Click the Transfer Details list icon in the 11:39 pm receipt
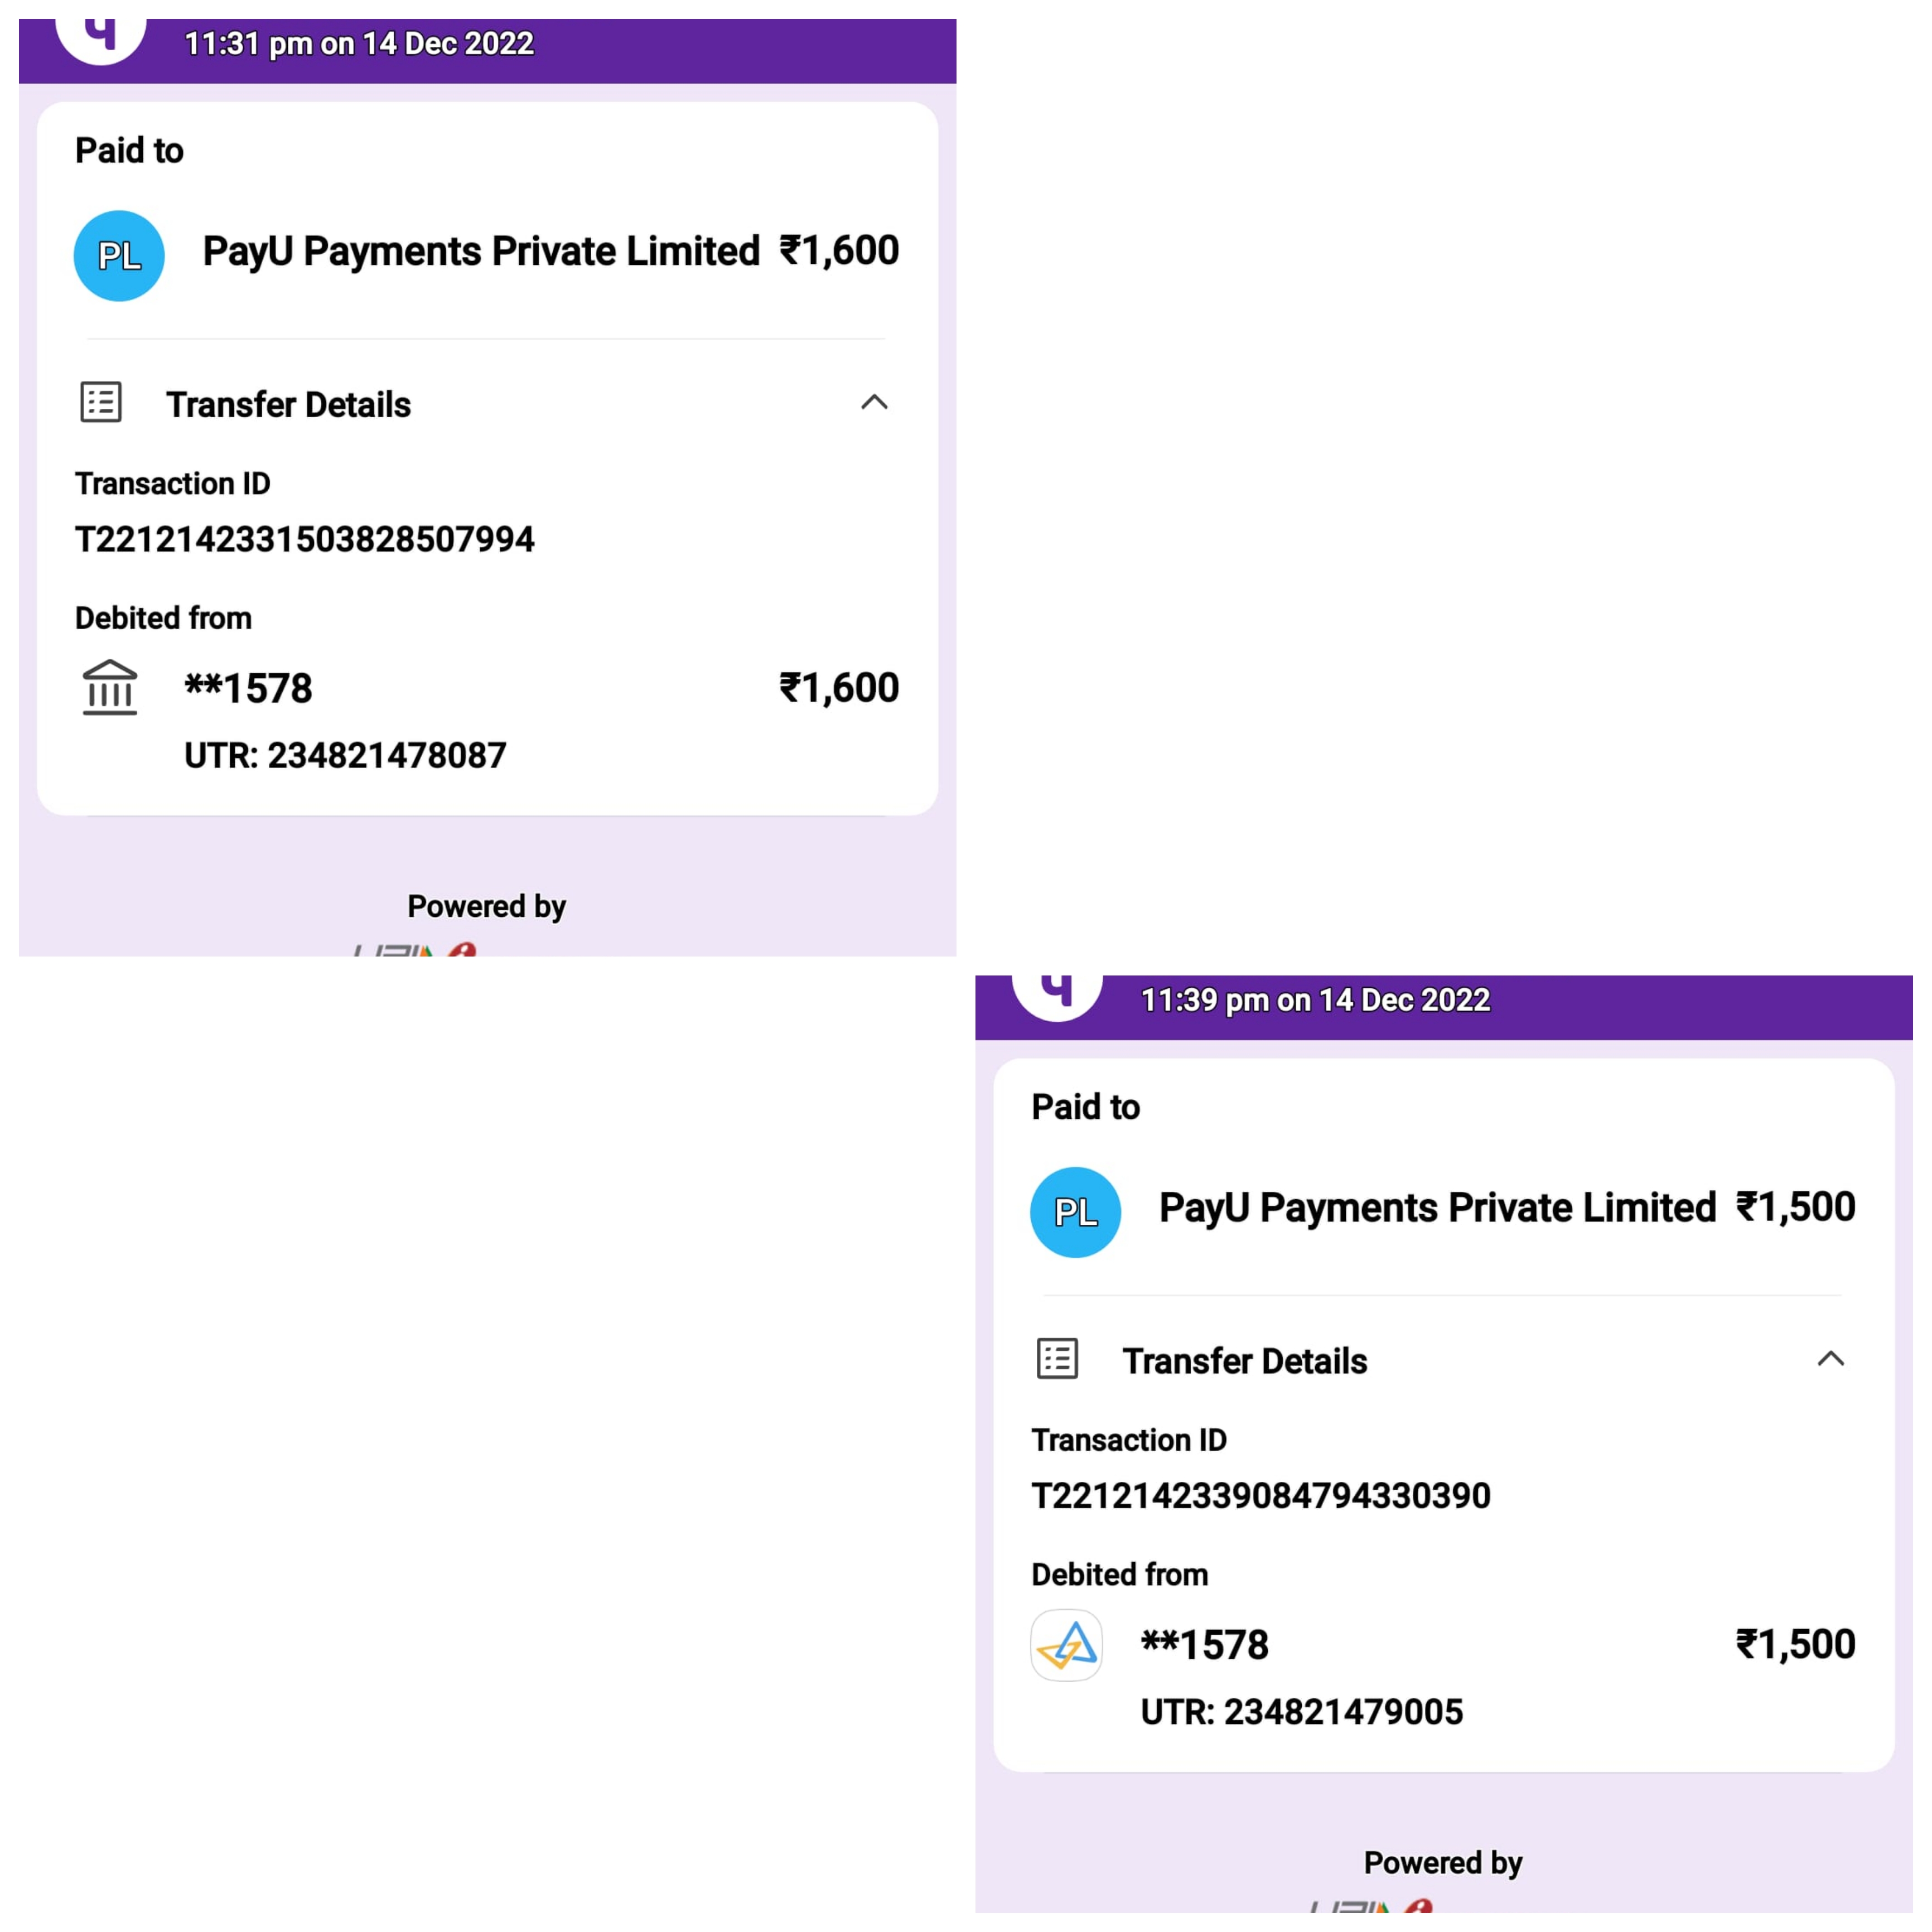 [x=1057, y=1359]
